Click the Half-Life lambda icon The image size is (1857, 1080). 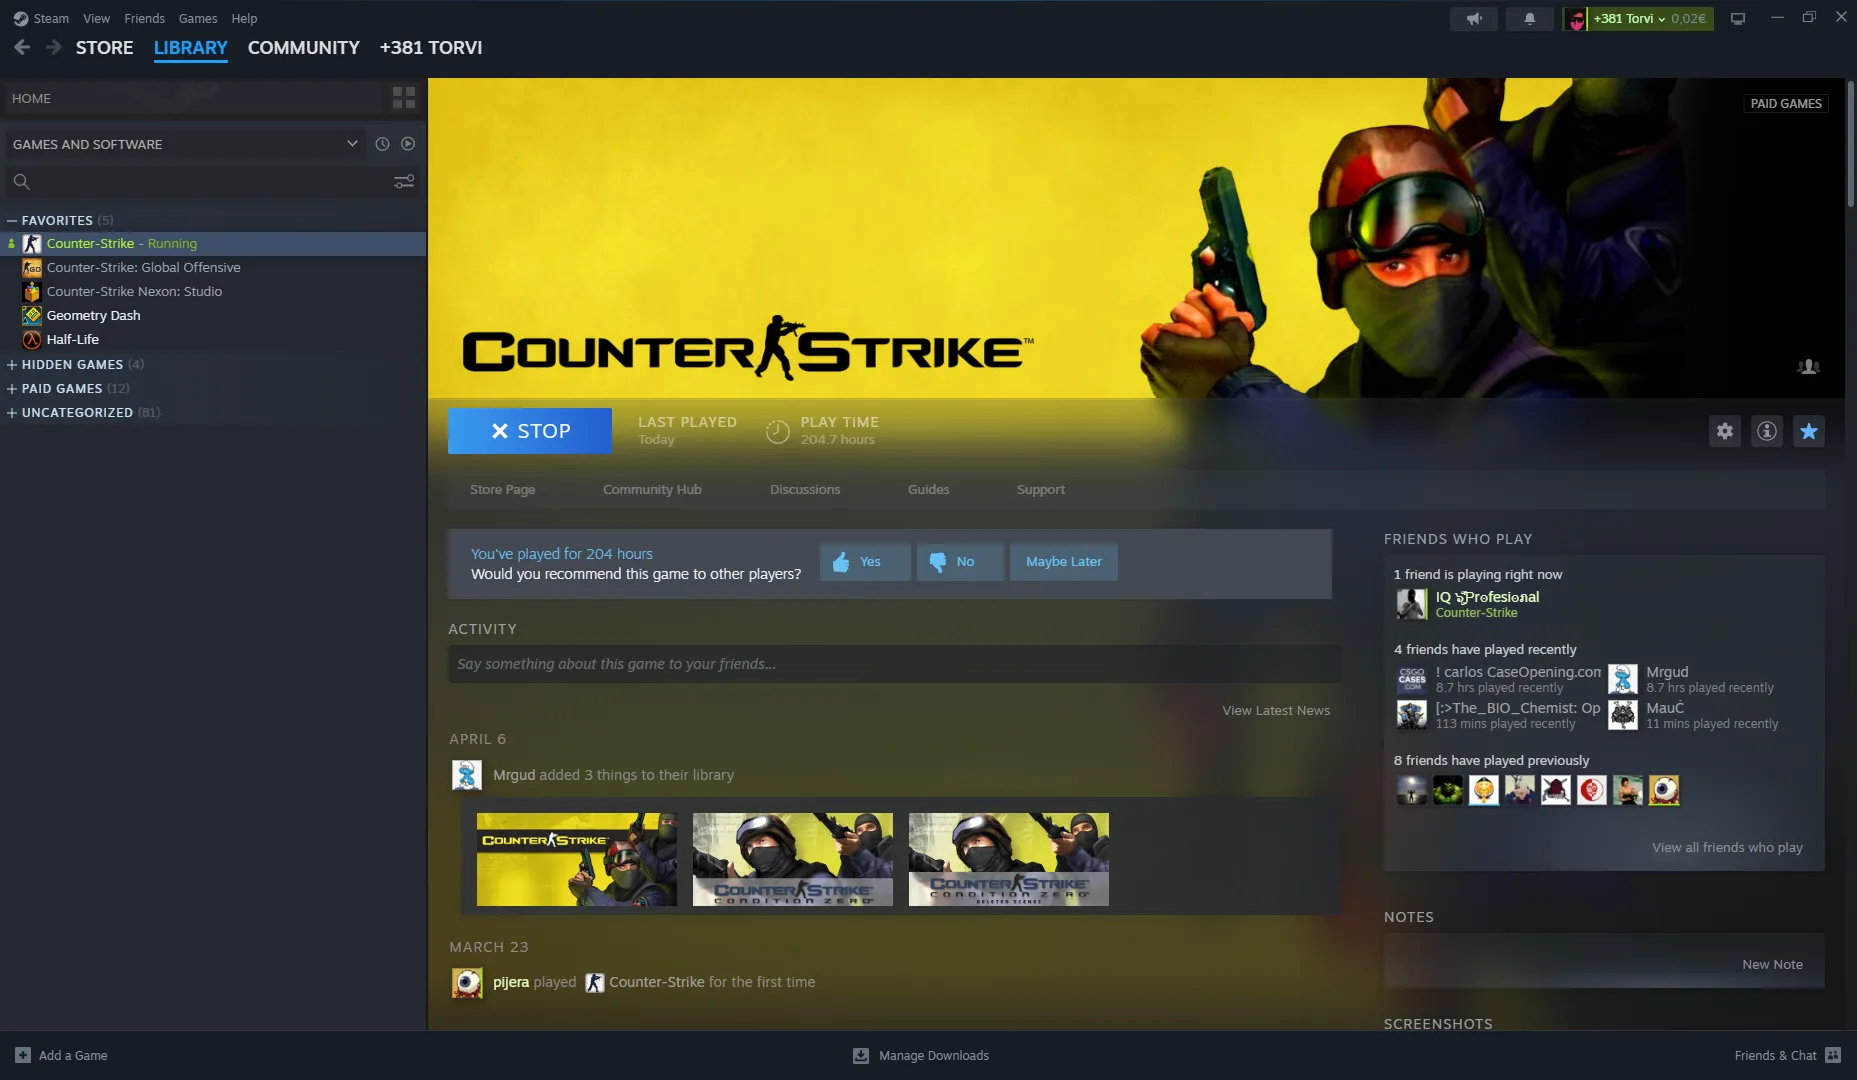click(32, 340)
